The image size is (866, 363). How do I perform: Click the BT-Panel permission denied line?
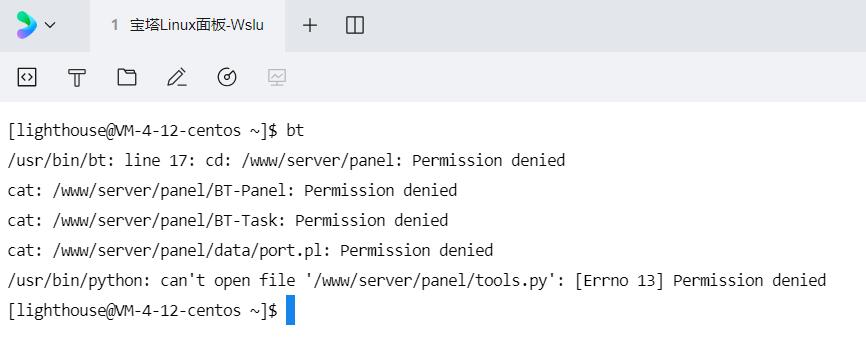click(x=233, y=190)
